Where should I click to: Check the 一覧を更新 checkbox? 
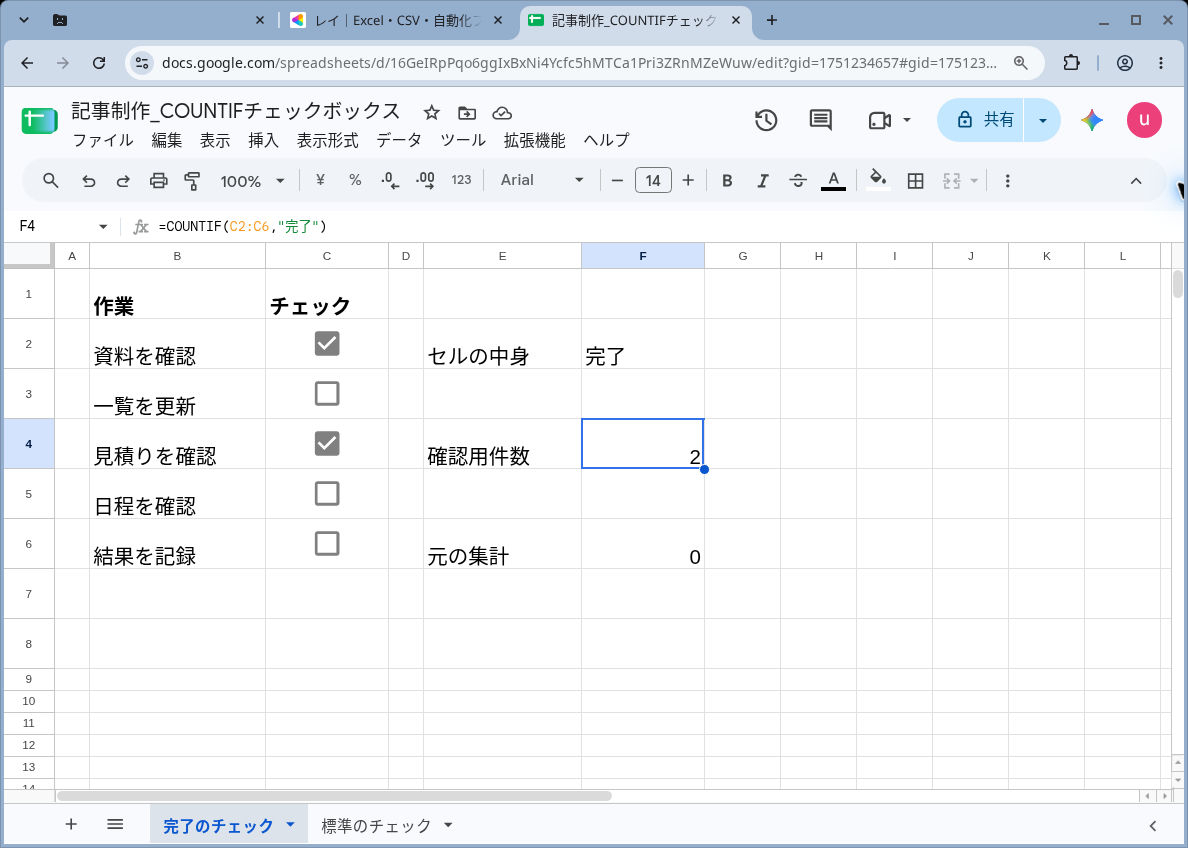point(327,393)
